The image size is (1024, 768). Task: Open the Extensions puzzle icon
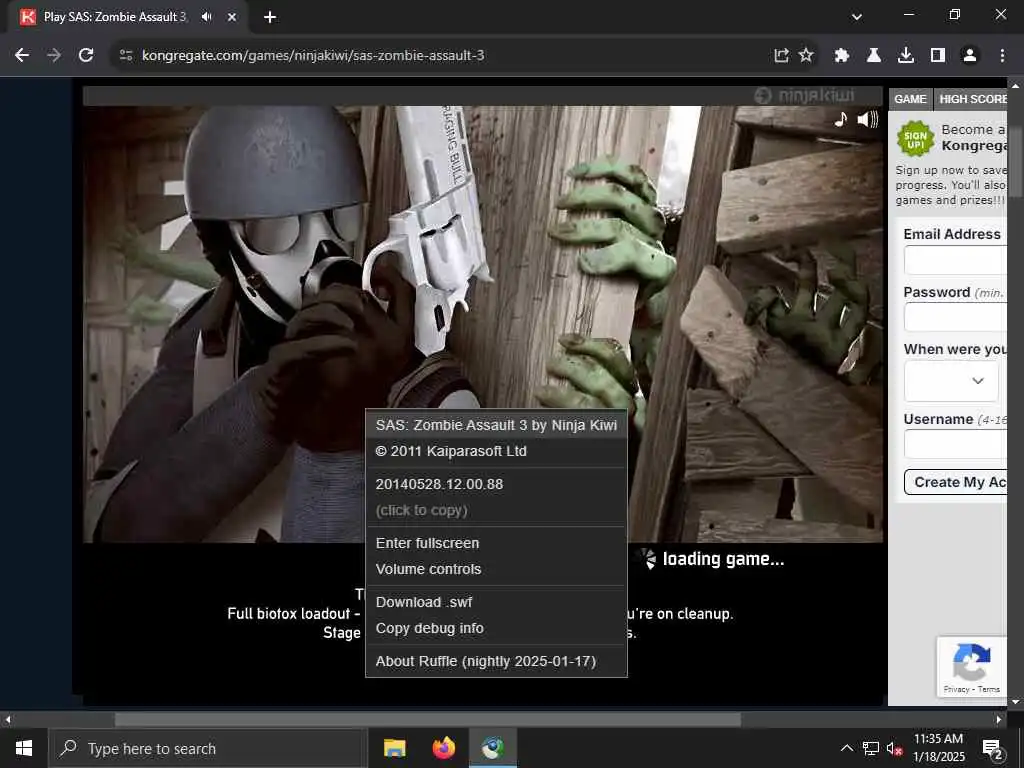tap(842, 56)
